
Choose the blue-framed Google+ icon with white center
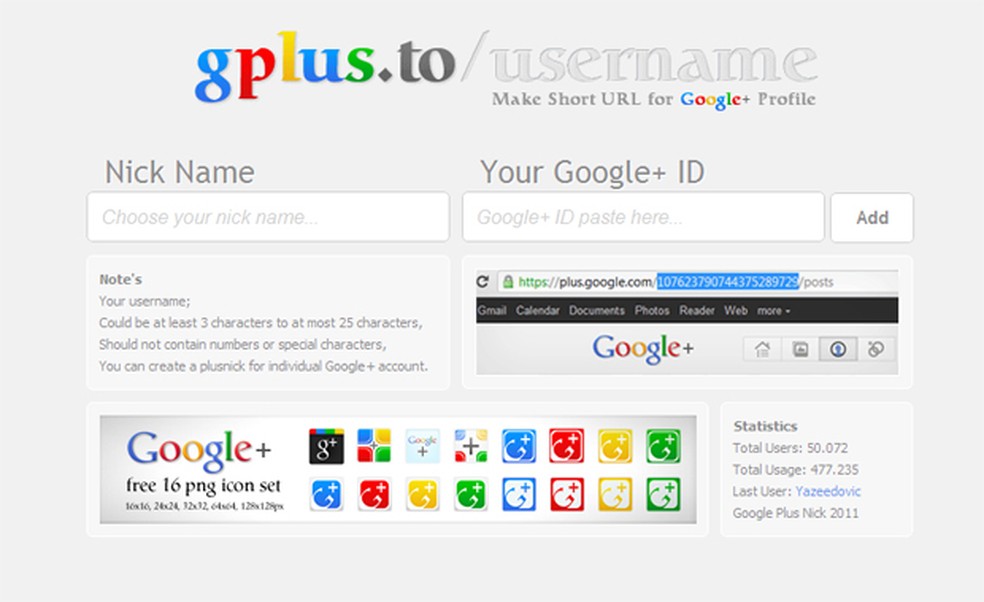pos(519,495)
